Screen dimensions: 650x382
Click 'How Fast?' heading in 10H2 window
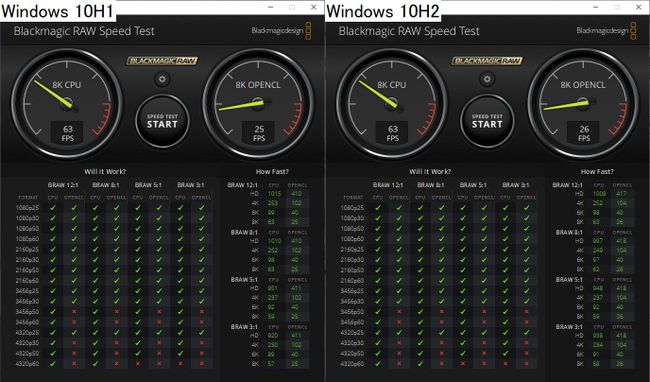(x=597, y=172)
